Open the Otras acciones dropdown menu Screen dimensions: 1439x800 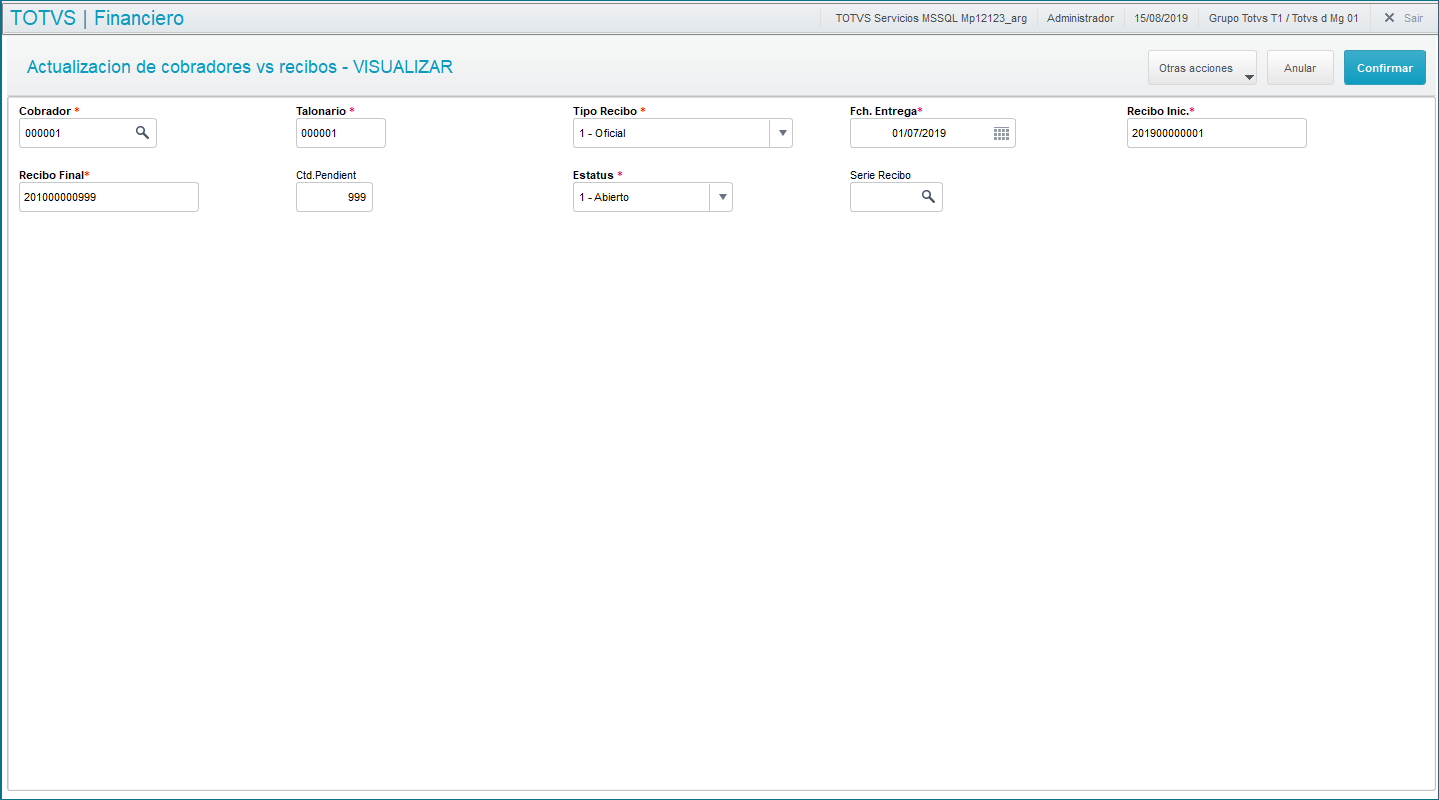(x=1203, y=68)
